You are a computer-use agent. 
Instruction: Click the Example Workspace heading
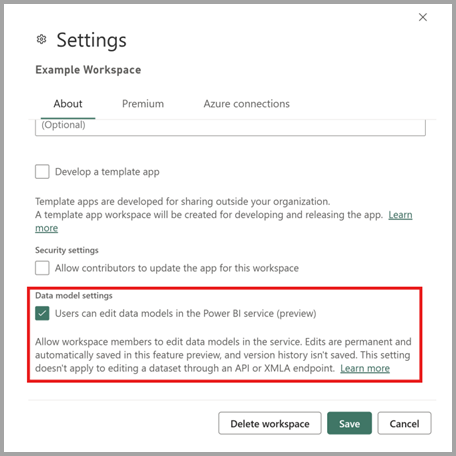click(x=88, y=70)
